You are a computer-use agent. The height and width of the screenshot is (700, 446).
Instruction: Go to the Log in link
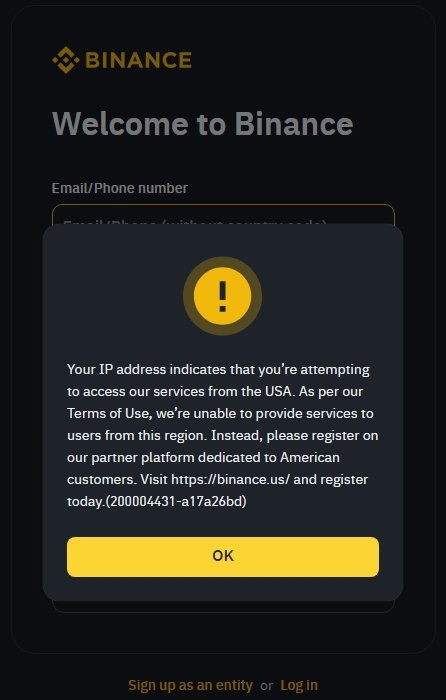coord(299,685)
